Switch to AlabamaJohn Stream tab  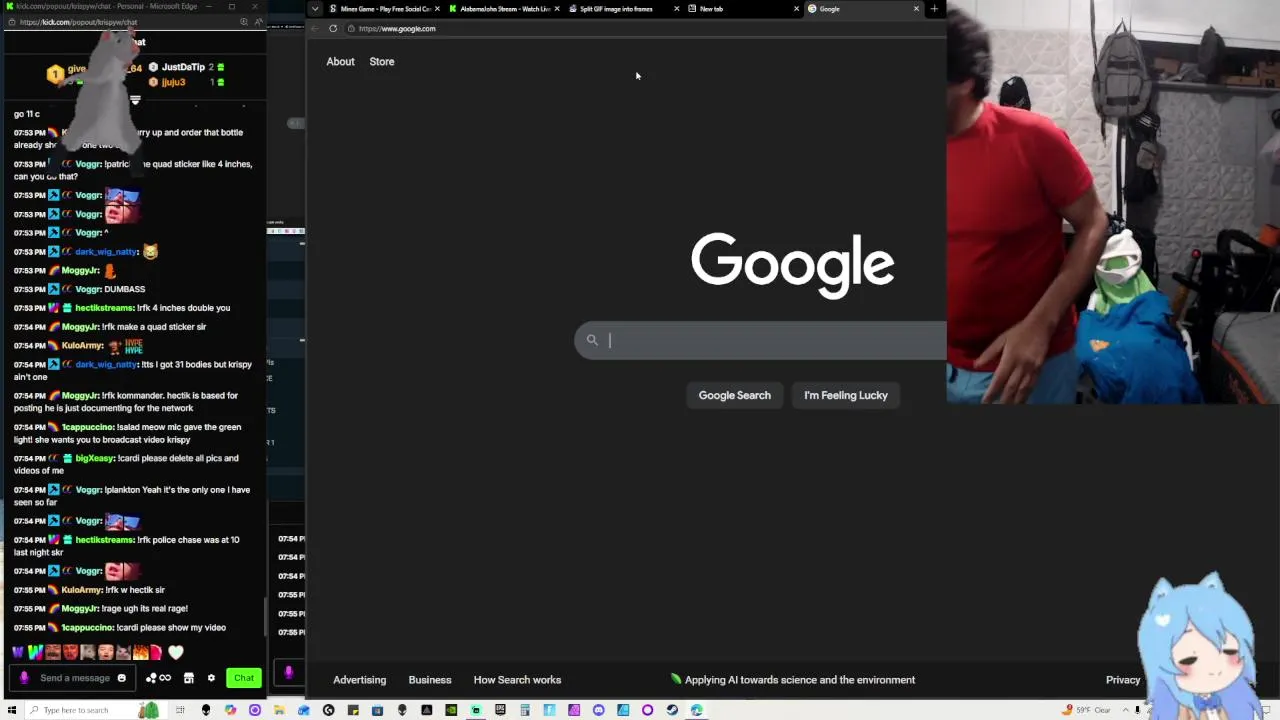[505, 9]
